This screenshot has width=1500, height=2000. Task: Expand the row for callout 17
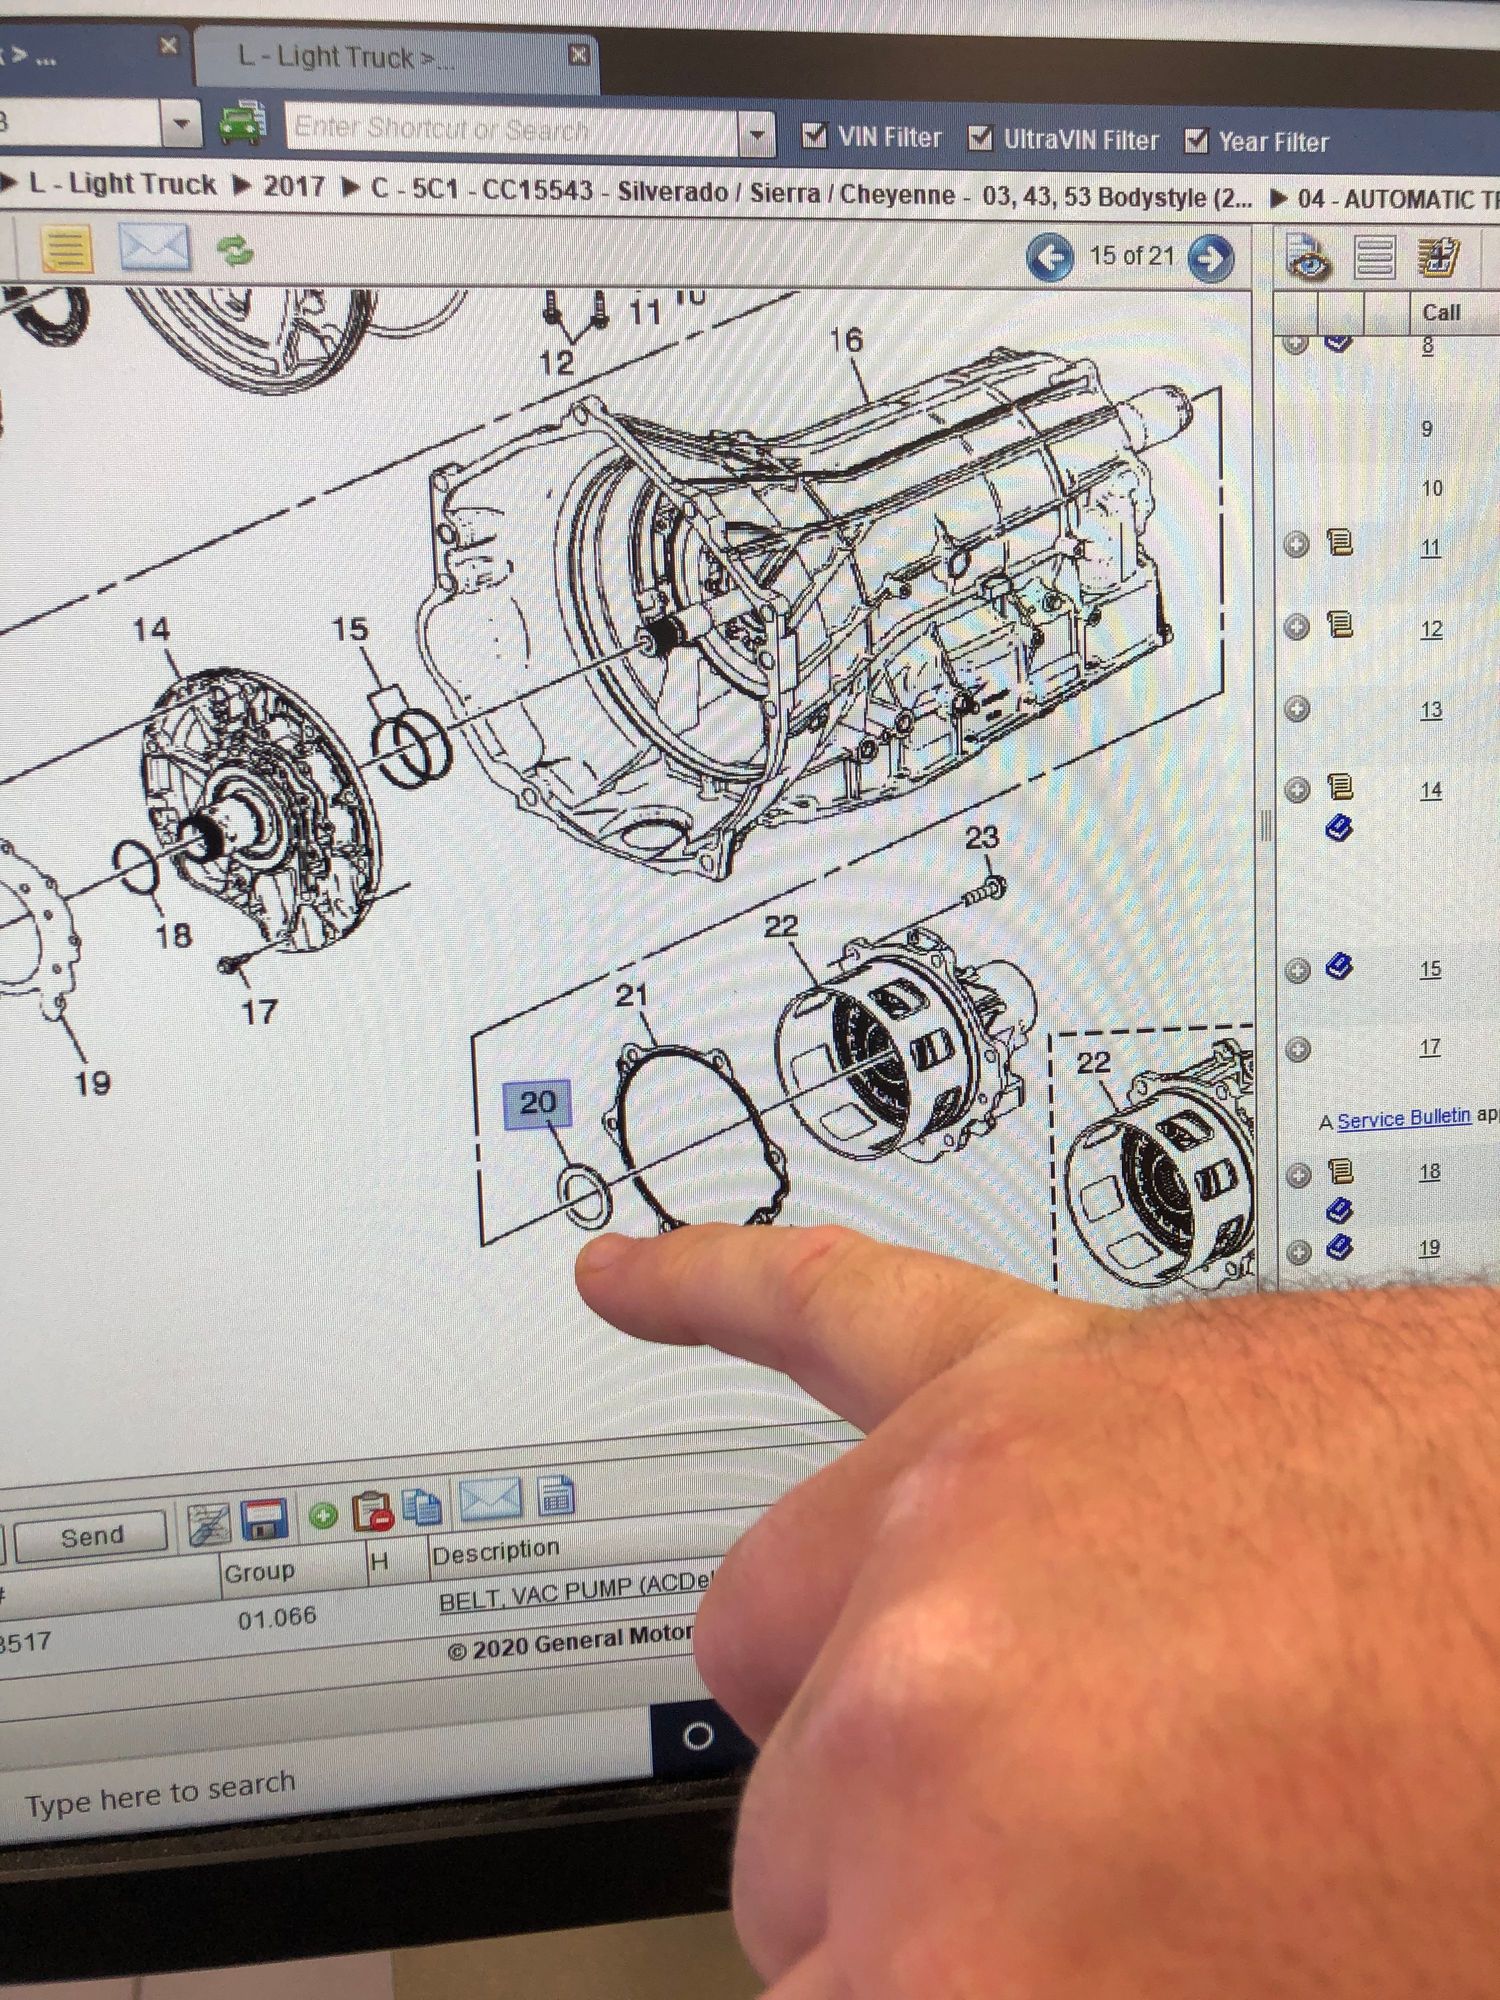[x=1298, y=1049]
